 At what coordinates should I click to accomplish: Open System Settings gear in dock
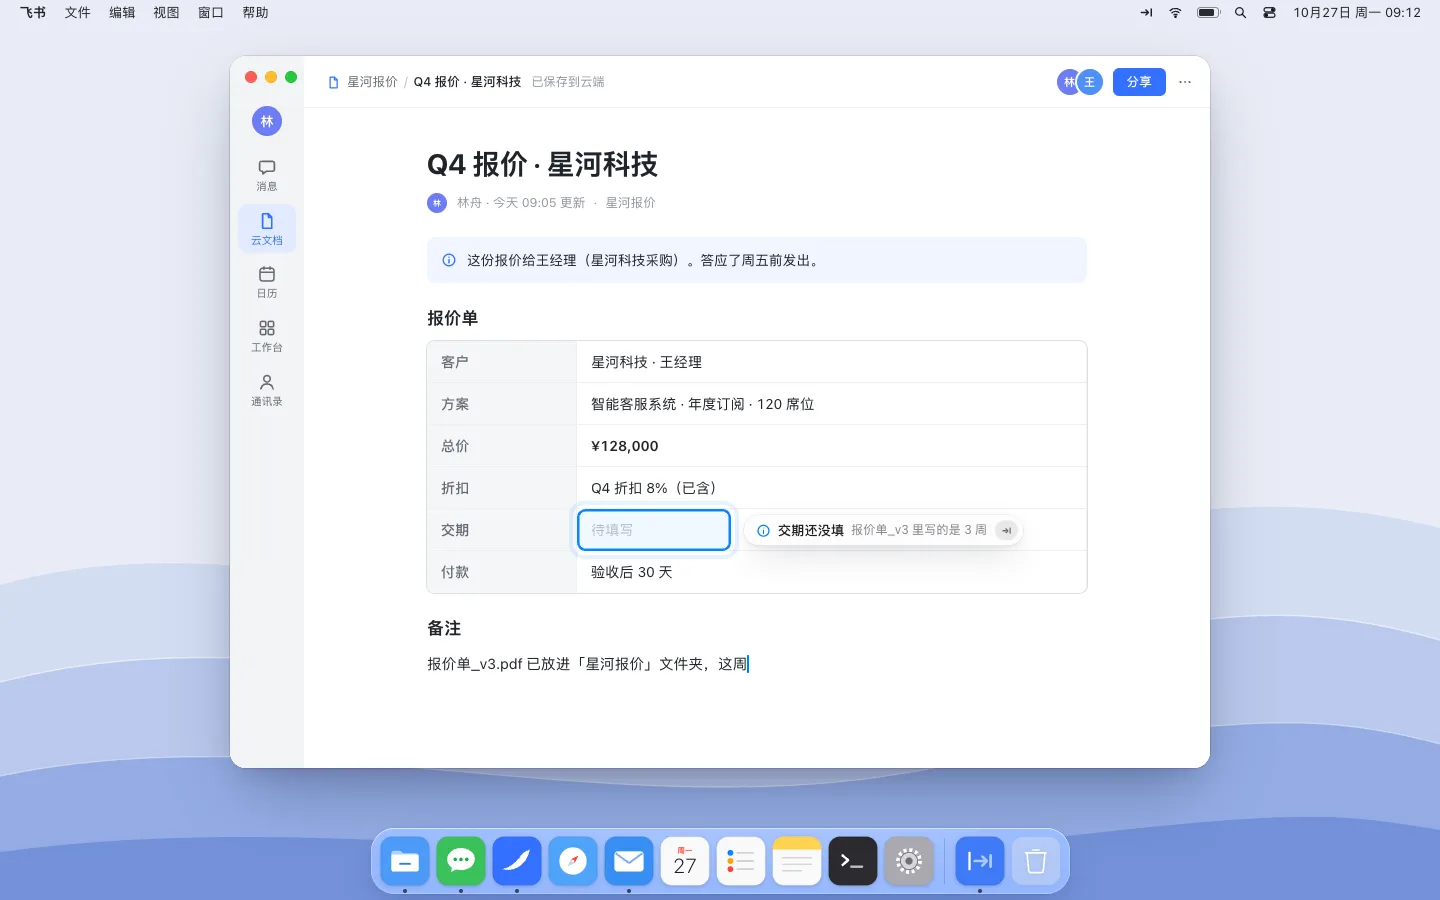pyautogui.click(x=909, y=861)
